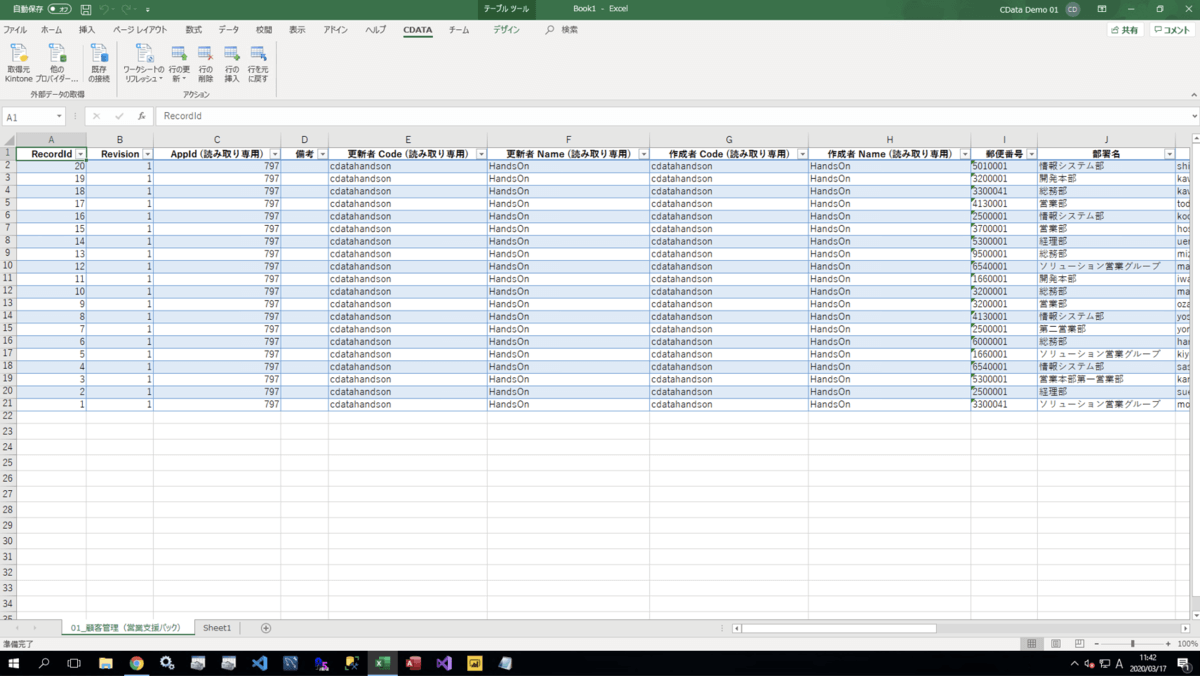This screenshot has height=676, width=1200.
Task: Open Visual Studio Code from taskbar
Action: coord(260,663)
